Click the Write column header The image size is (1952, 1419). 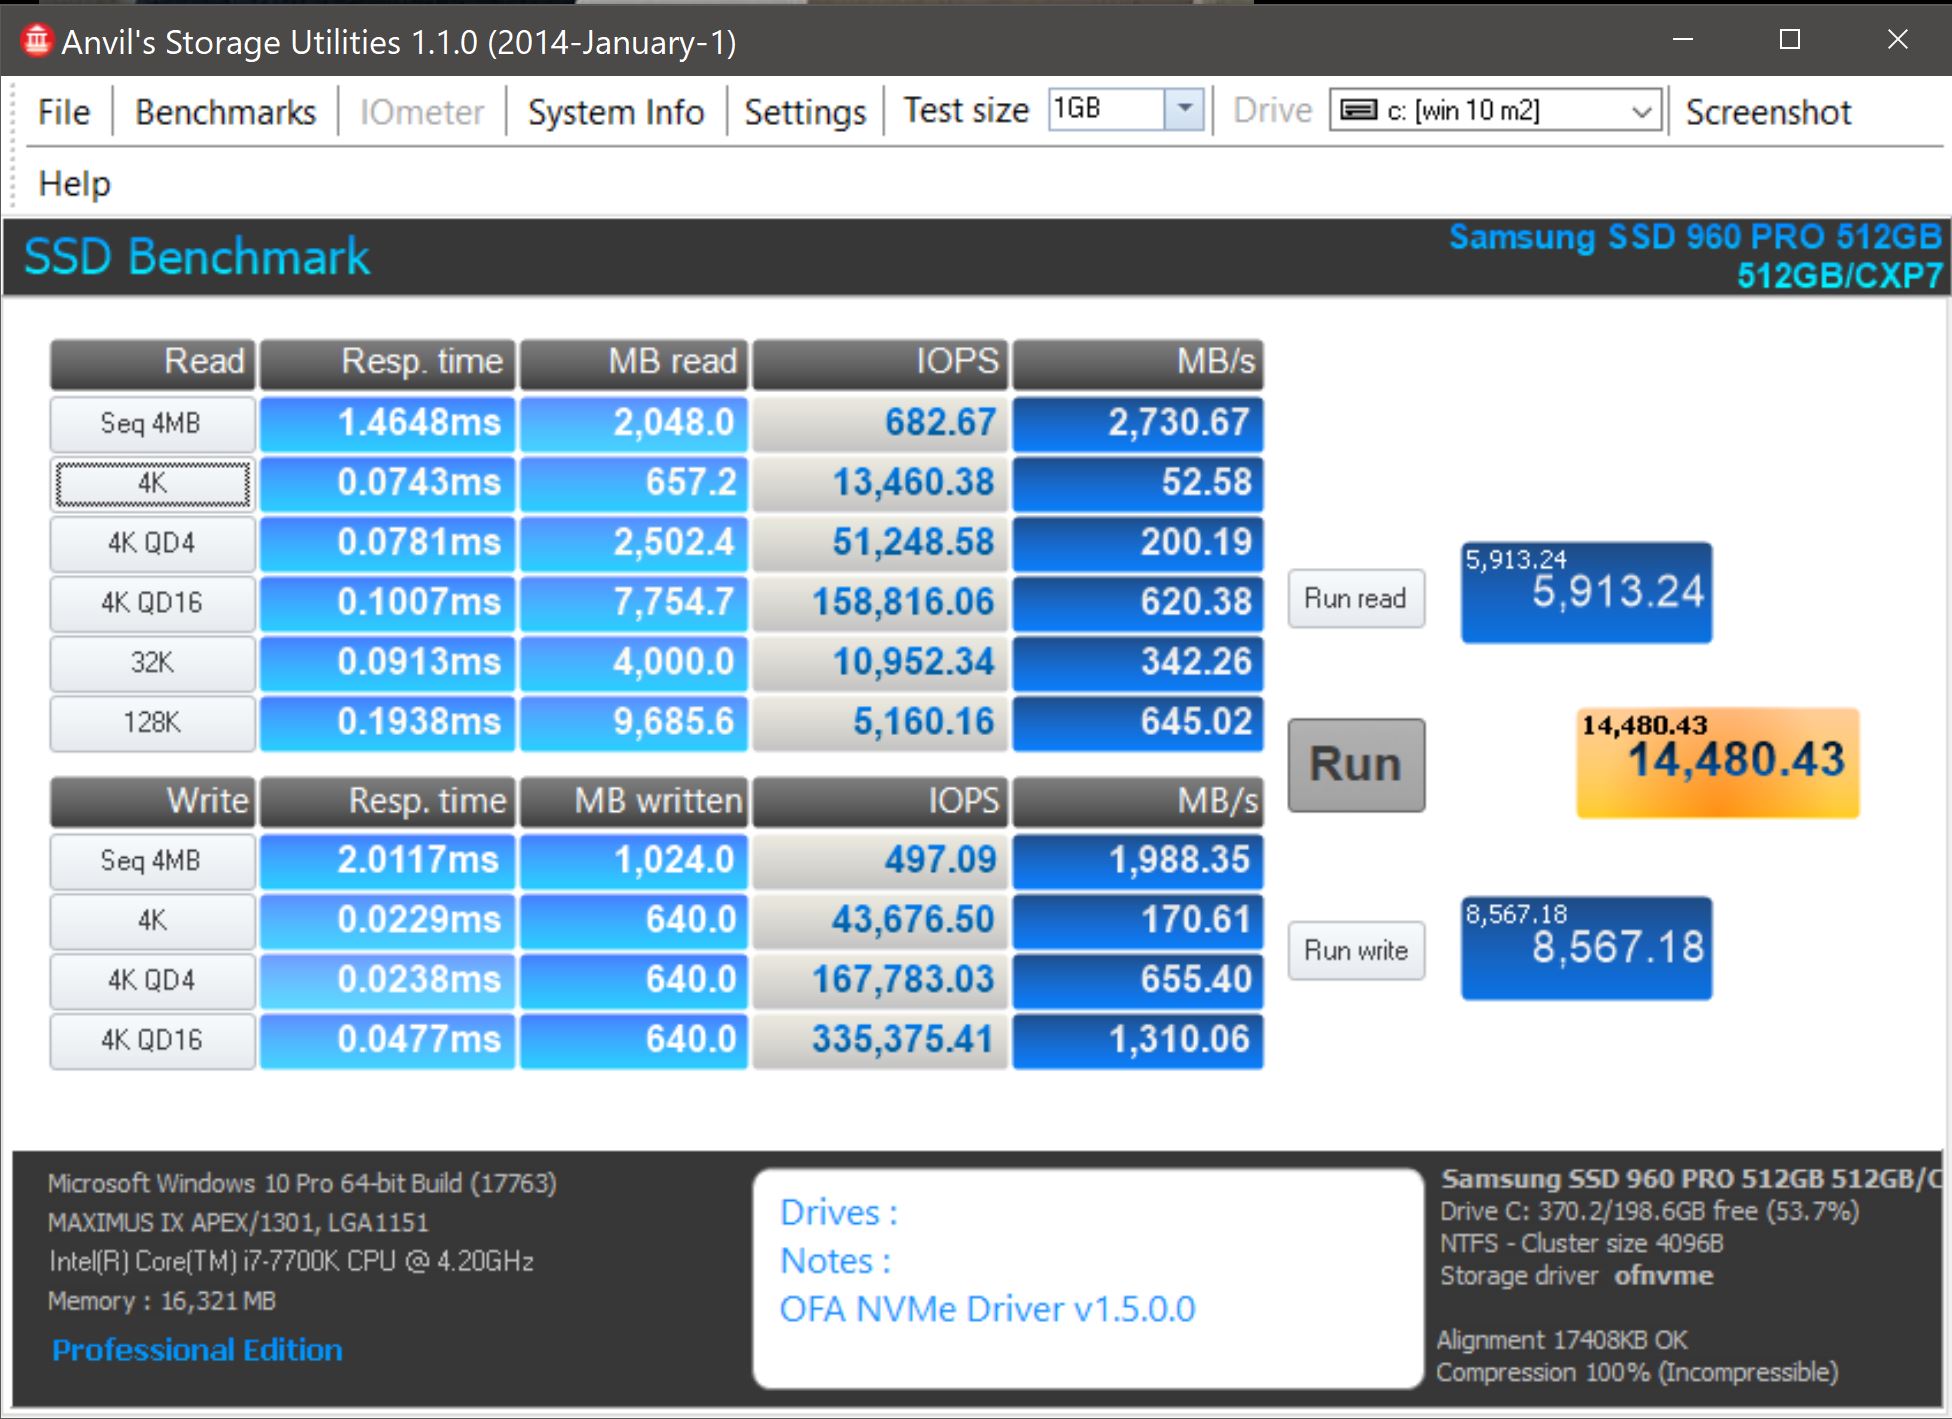(152, 802)
